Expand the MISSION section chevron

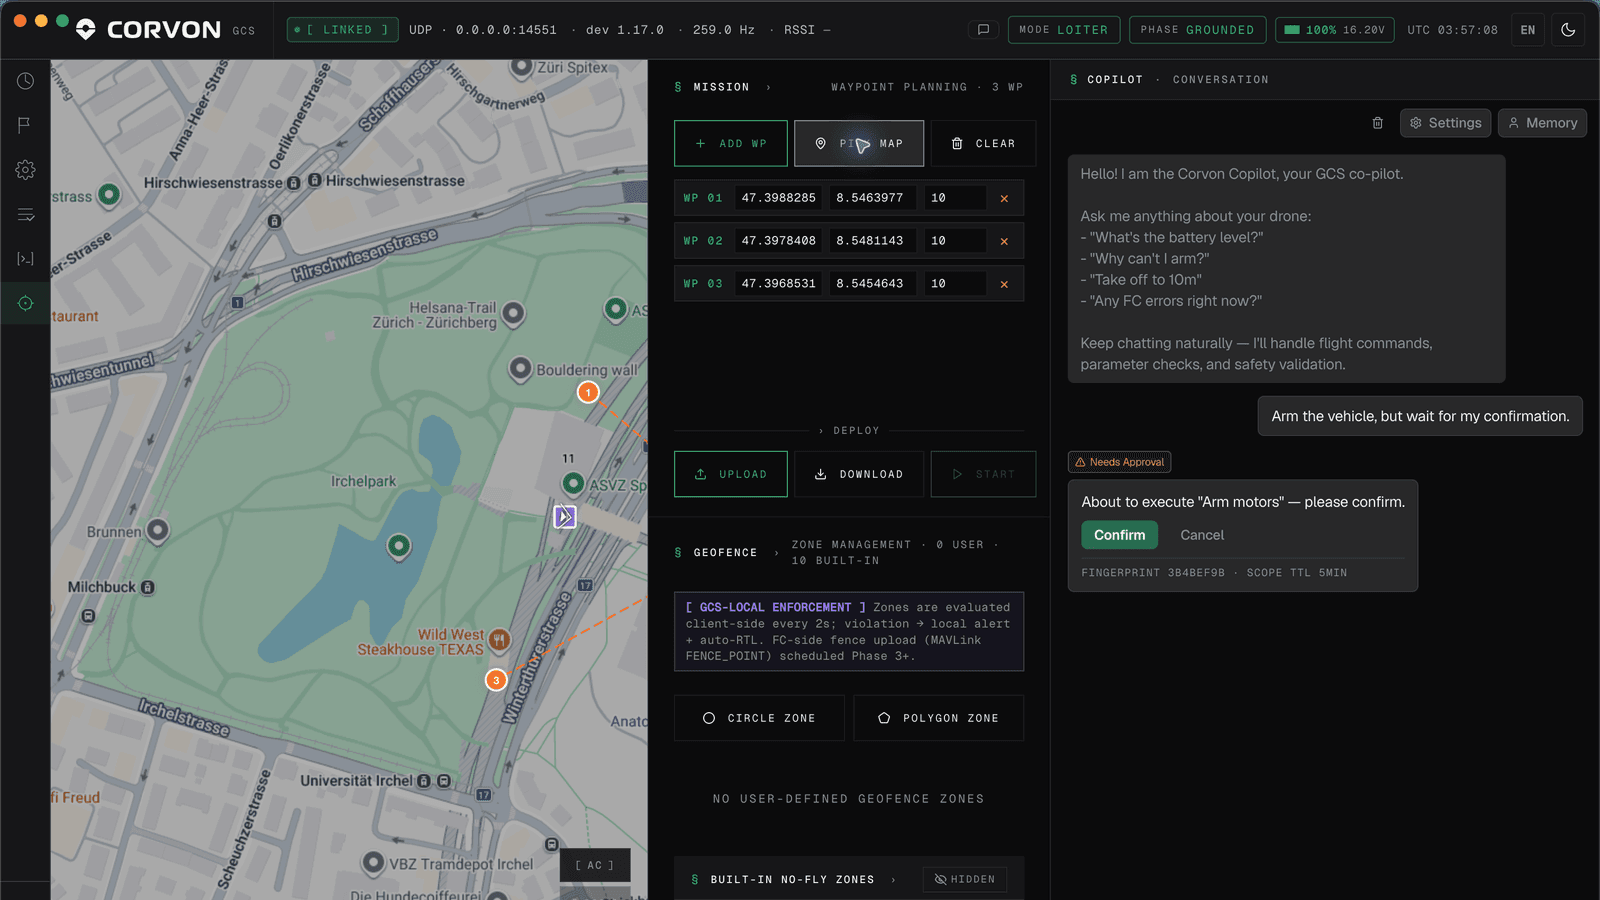point(768,87)
